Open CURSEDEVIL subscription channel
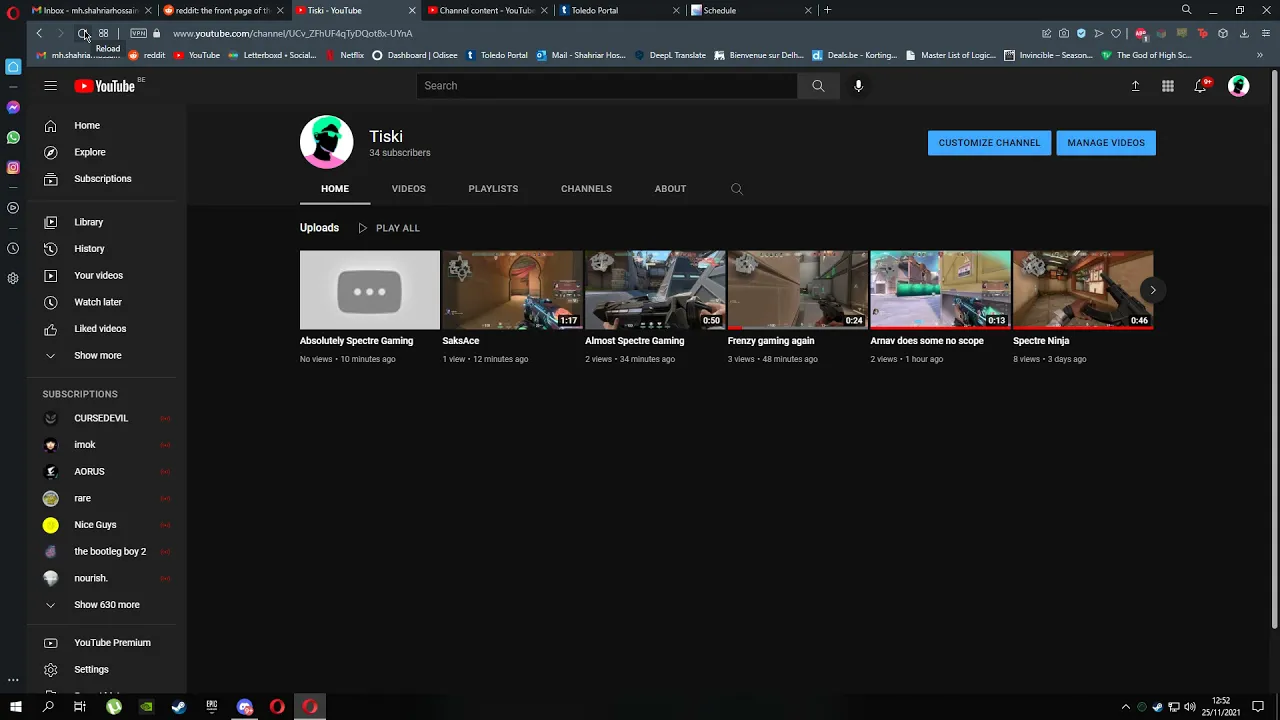The height and width of the screenshot is (720, 1280). (x=107, y=418)
